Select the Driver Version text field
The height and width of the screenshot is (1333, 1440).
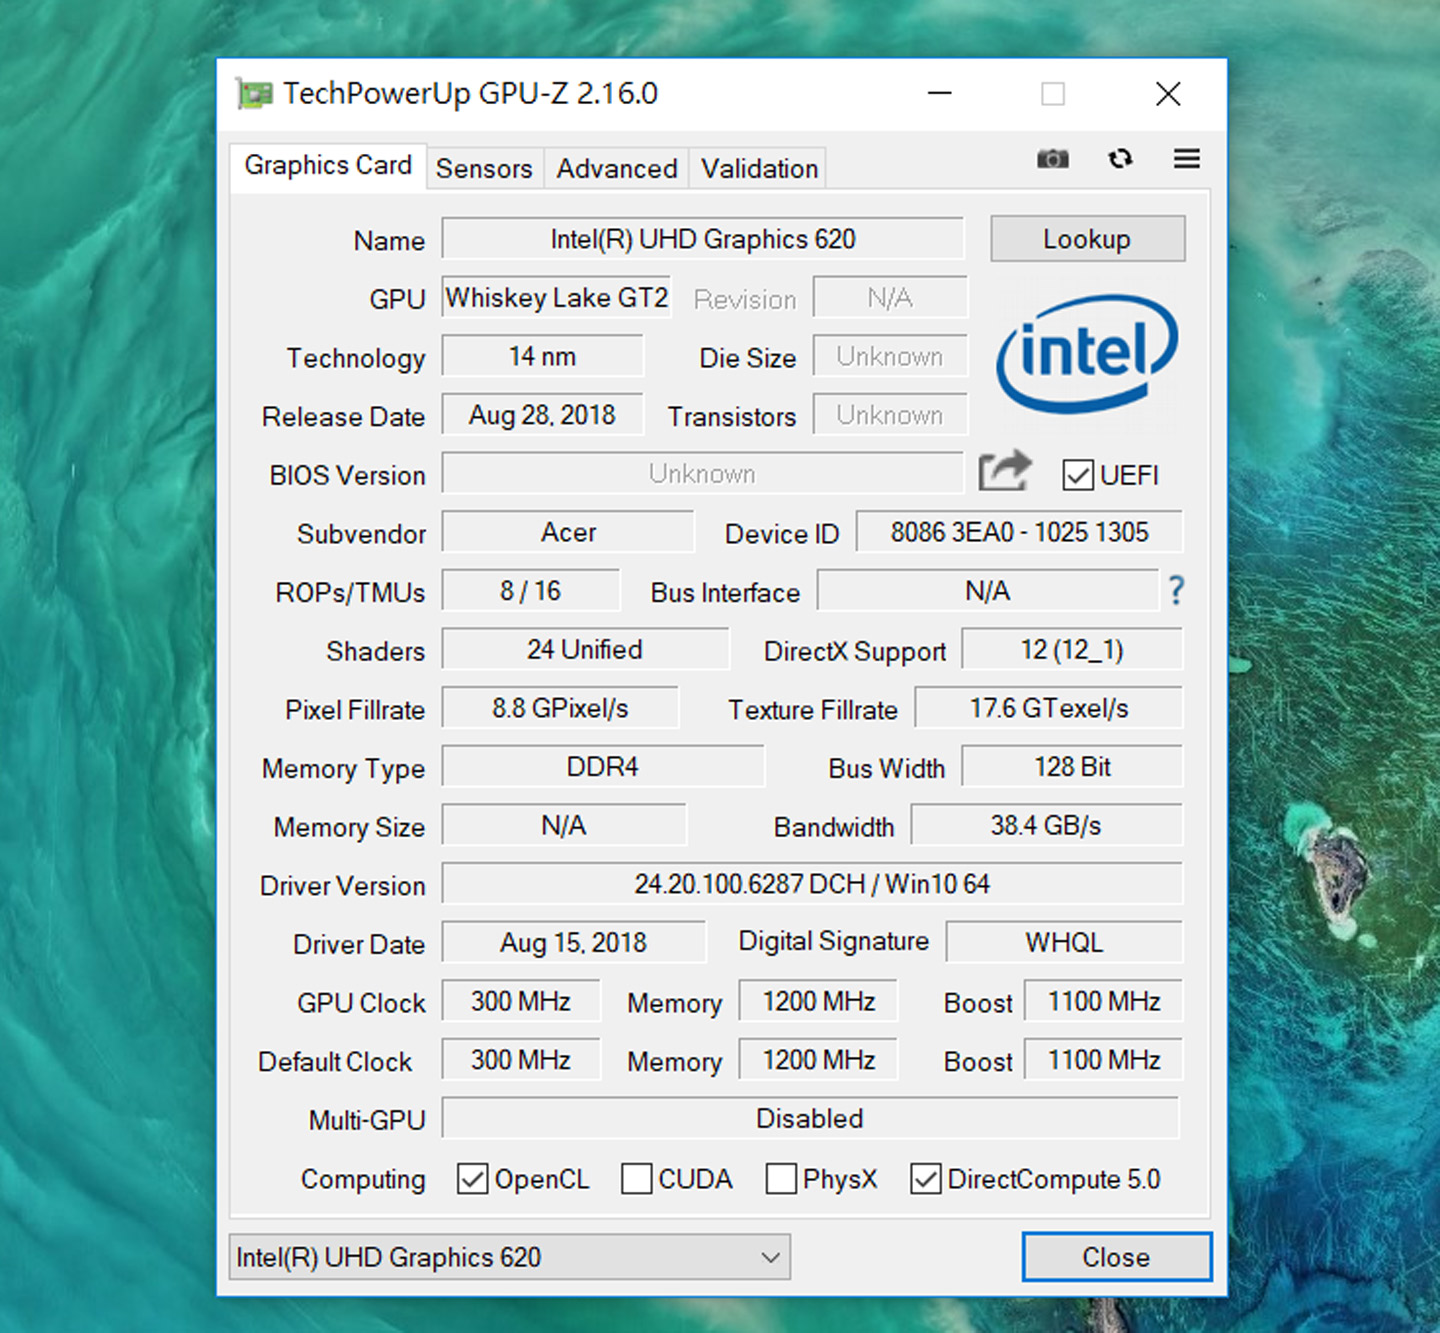point(812,883)
